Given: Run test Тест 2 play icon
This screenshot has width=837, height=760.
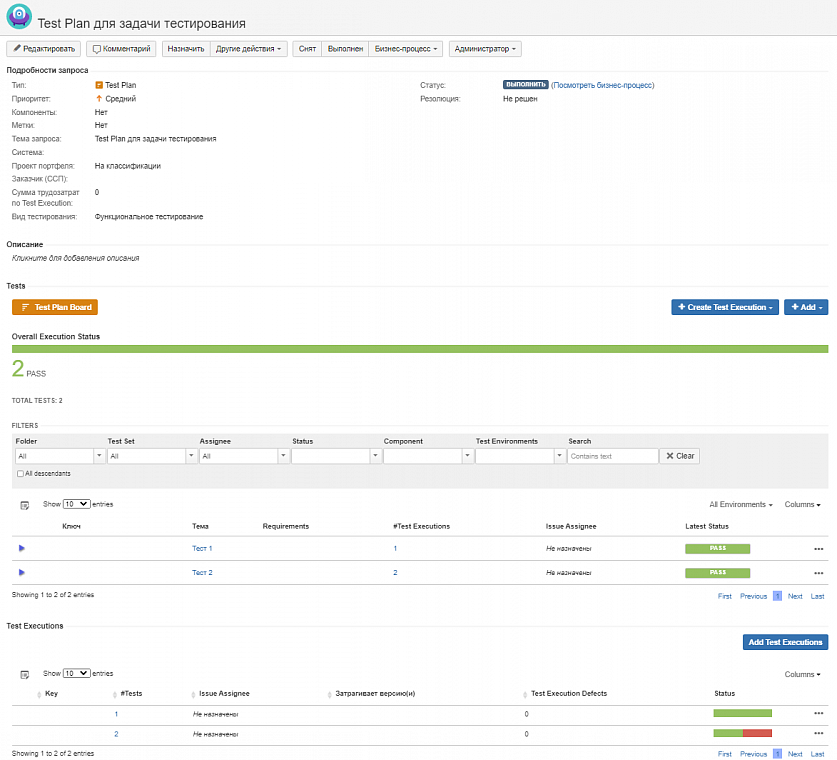Looking at the screenshot, I should (22, 572).
